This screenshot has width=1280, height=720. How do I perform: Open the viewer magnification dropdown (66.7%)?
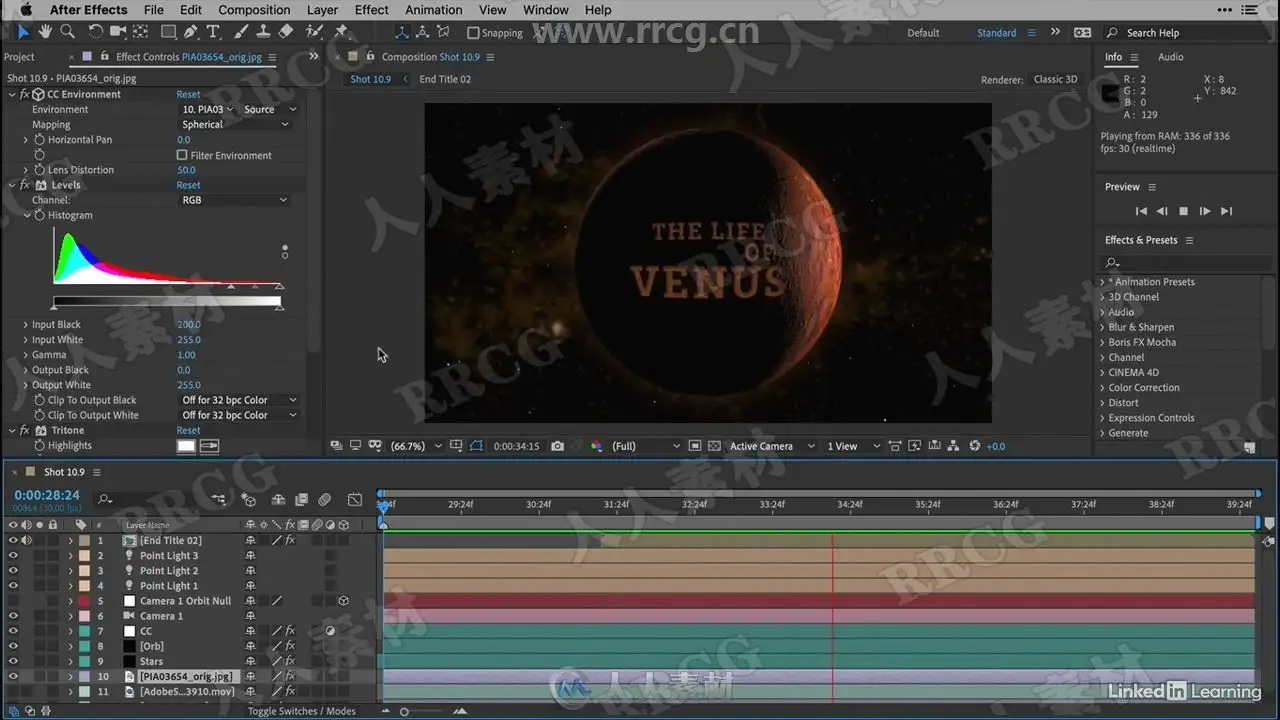coord(416,446)
